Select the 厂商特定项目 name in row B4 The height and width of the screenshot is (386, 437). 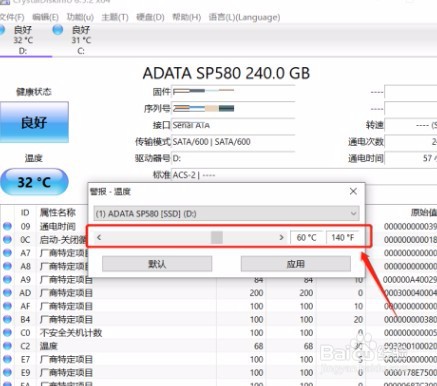[66, 319]
